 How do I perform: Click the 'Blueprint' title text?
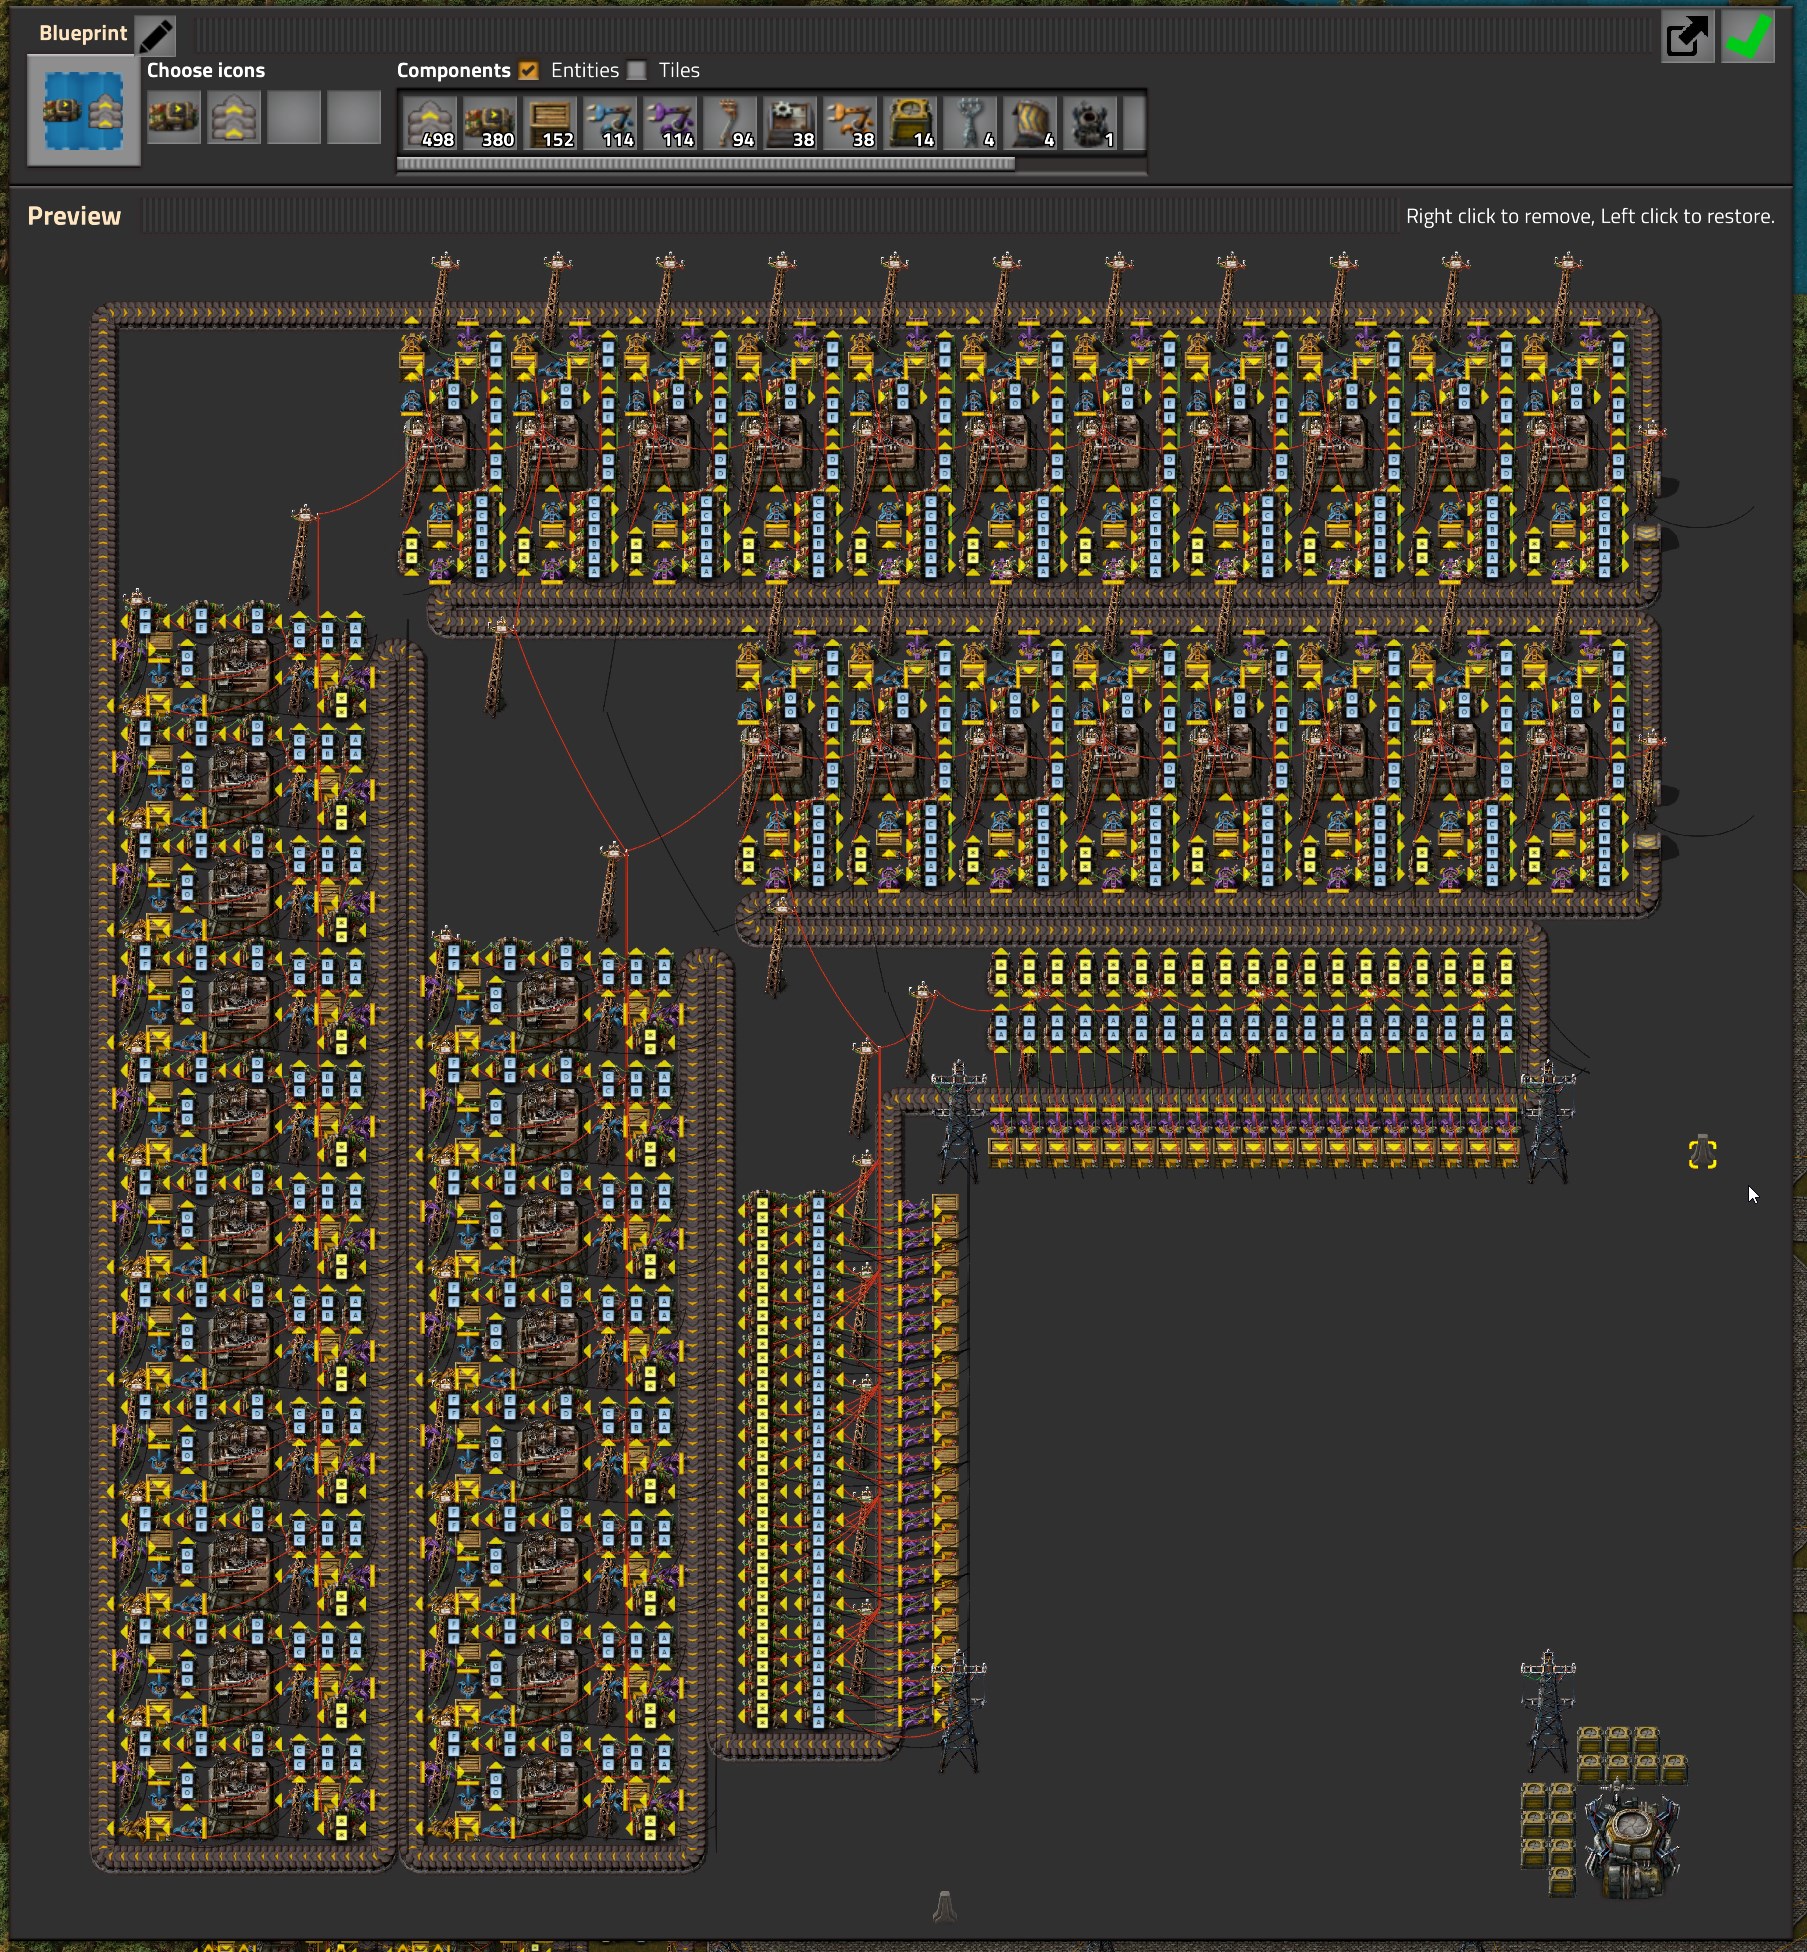pyautogui.click(x=83, y=33)
